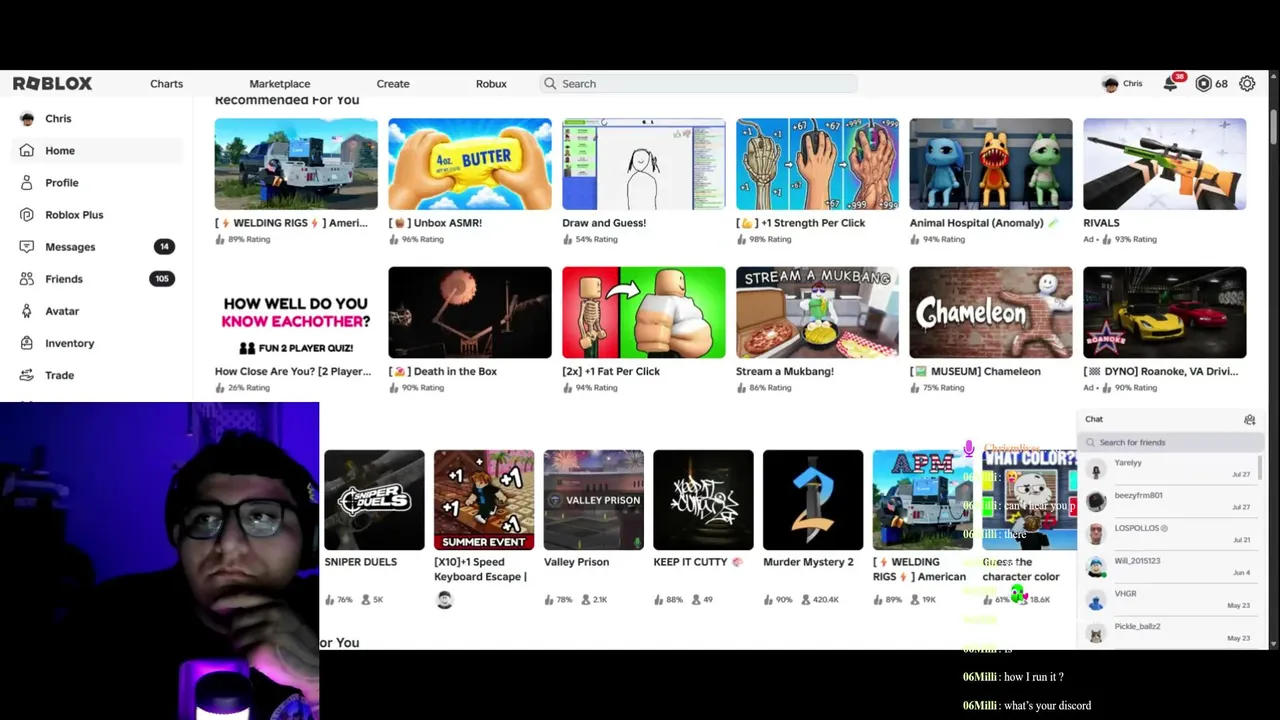Click the main Search field
This screenshot has width=1280, height=720.
[698, 84]
